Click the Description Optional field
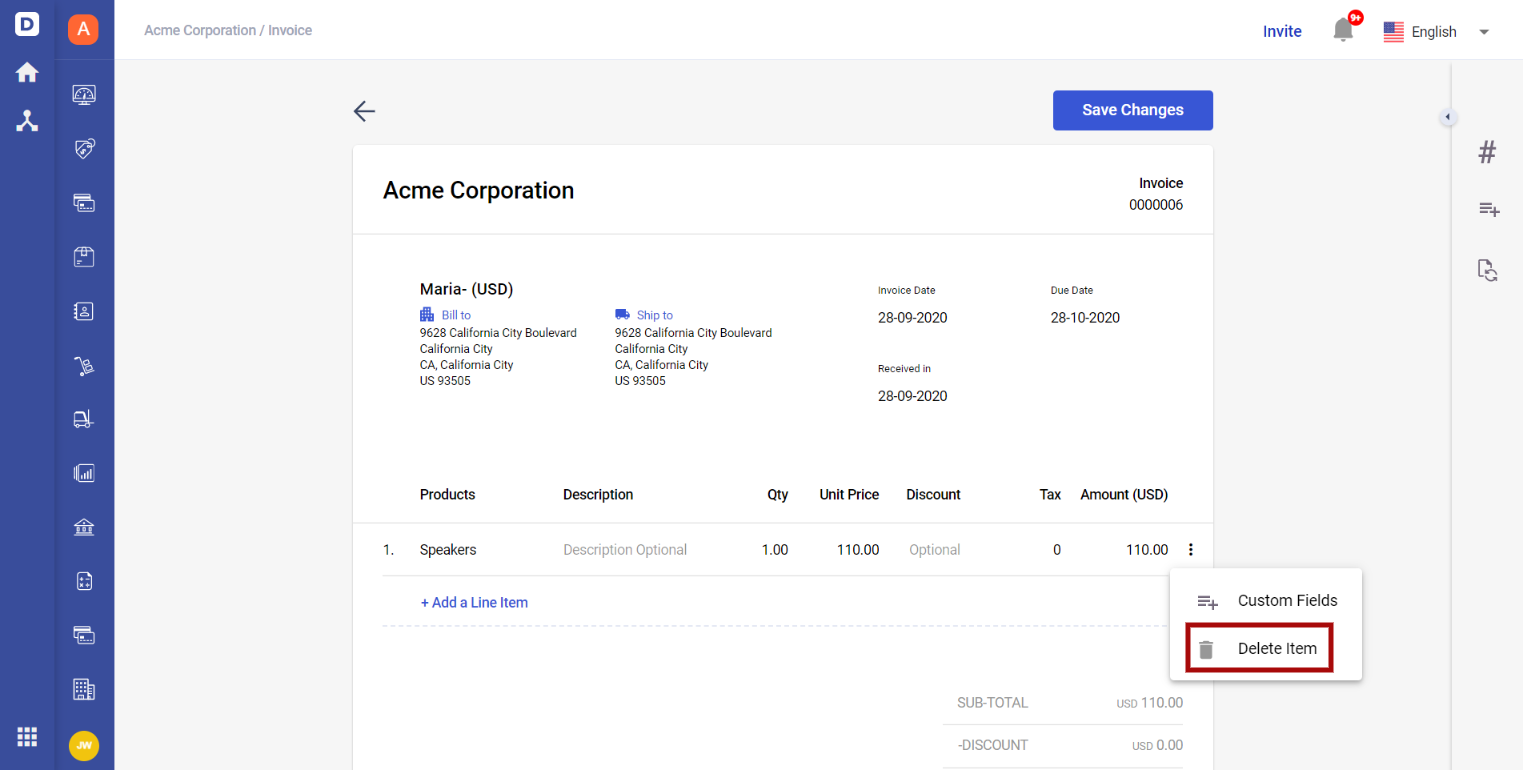 [x=625, y=550]
